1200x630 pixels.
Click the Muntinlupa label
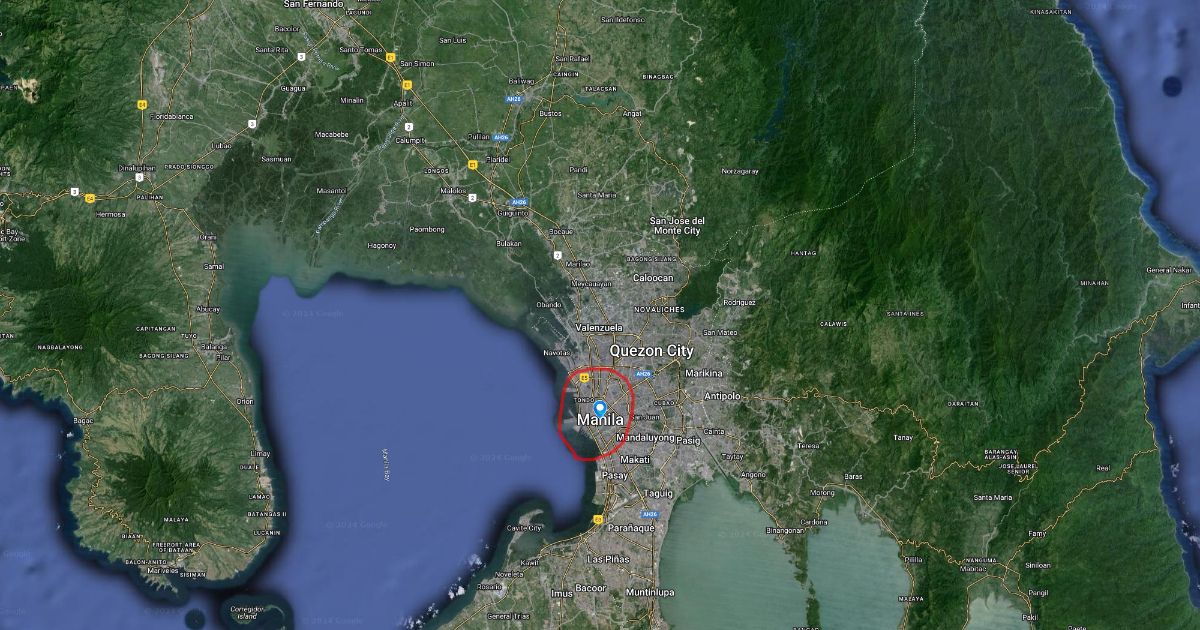(x=651, y=592)
